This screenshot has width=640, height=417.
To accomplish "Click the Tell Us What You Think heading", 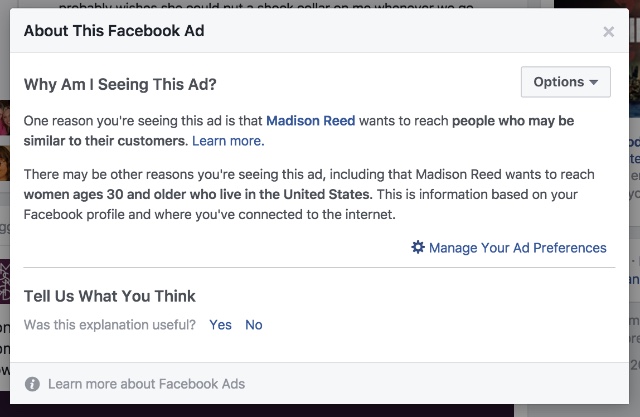I will click(109, 296).
